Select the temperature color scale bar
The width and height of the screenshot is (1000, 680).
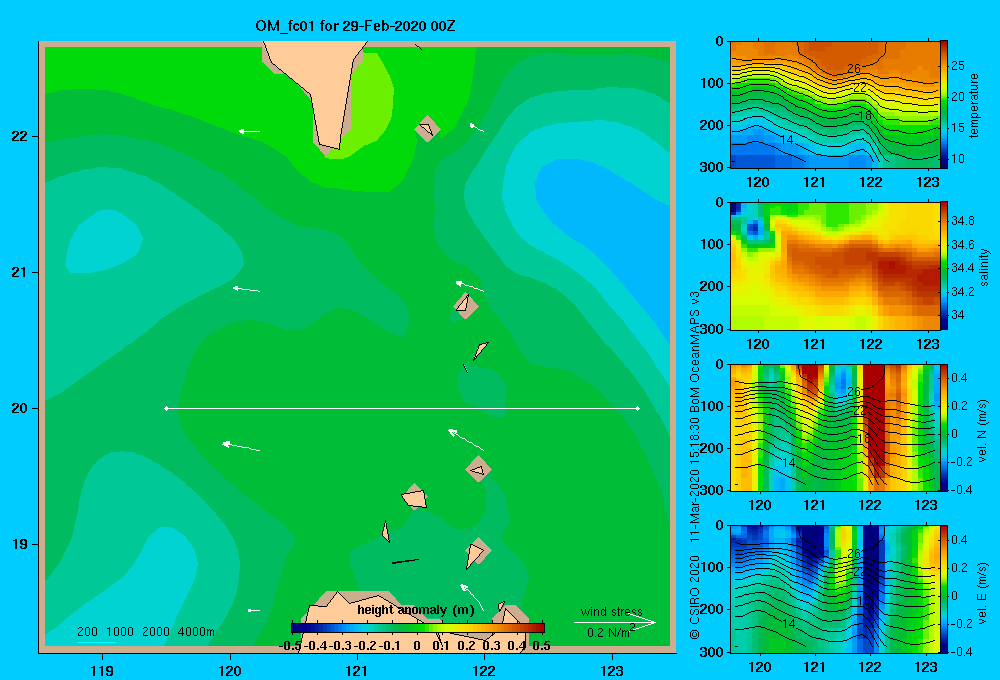[x=944, y=104]
